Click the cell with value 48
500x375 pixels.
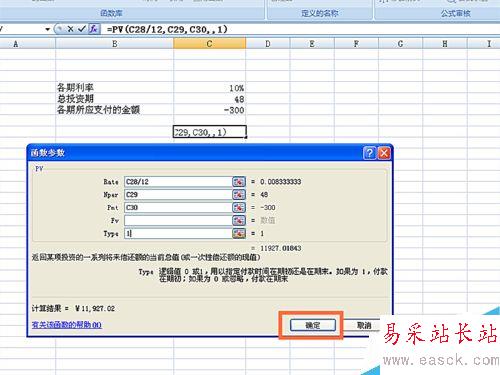tap(209, 99)
